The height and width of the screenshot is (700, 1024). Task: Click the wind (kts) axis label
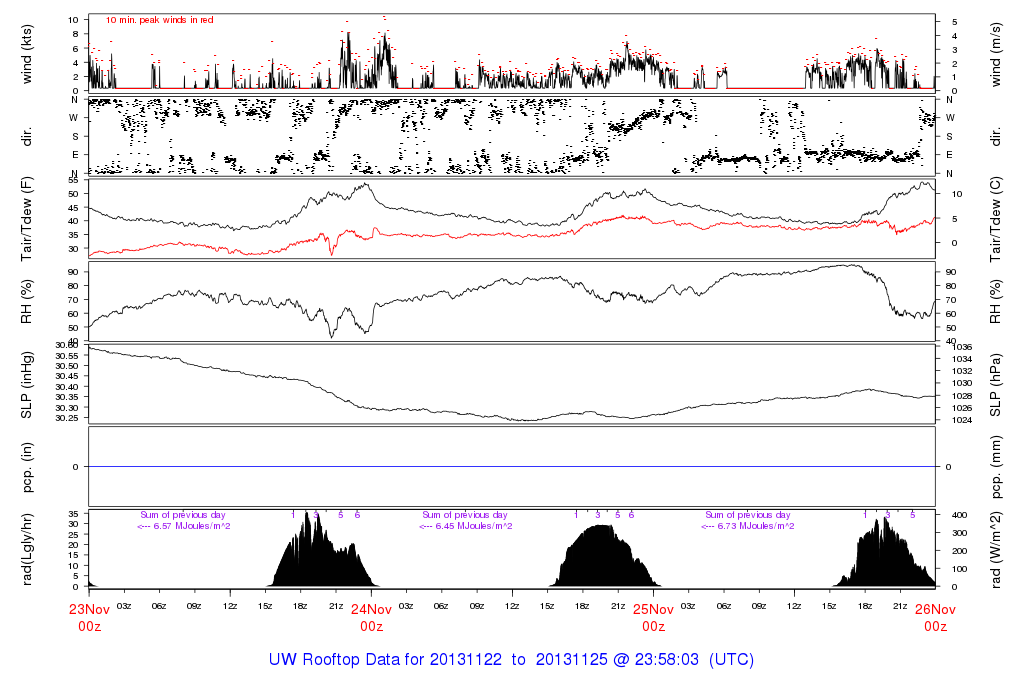coord(27,52)
